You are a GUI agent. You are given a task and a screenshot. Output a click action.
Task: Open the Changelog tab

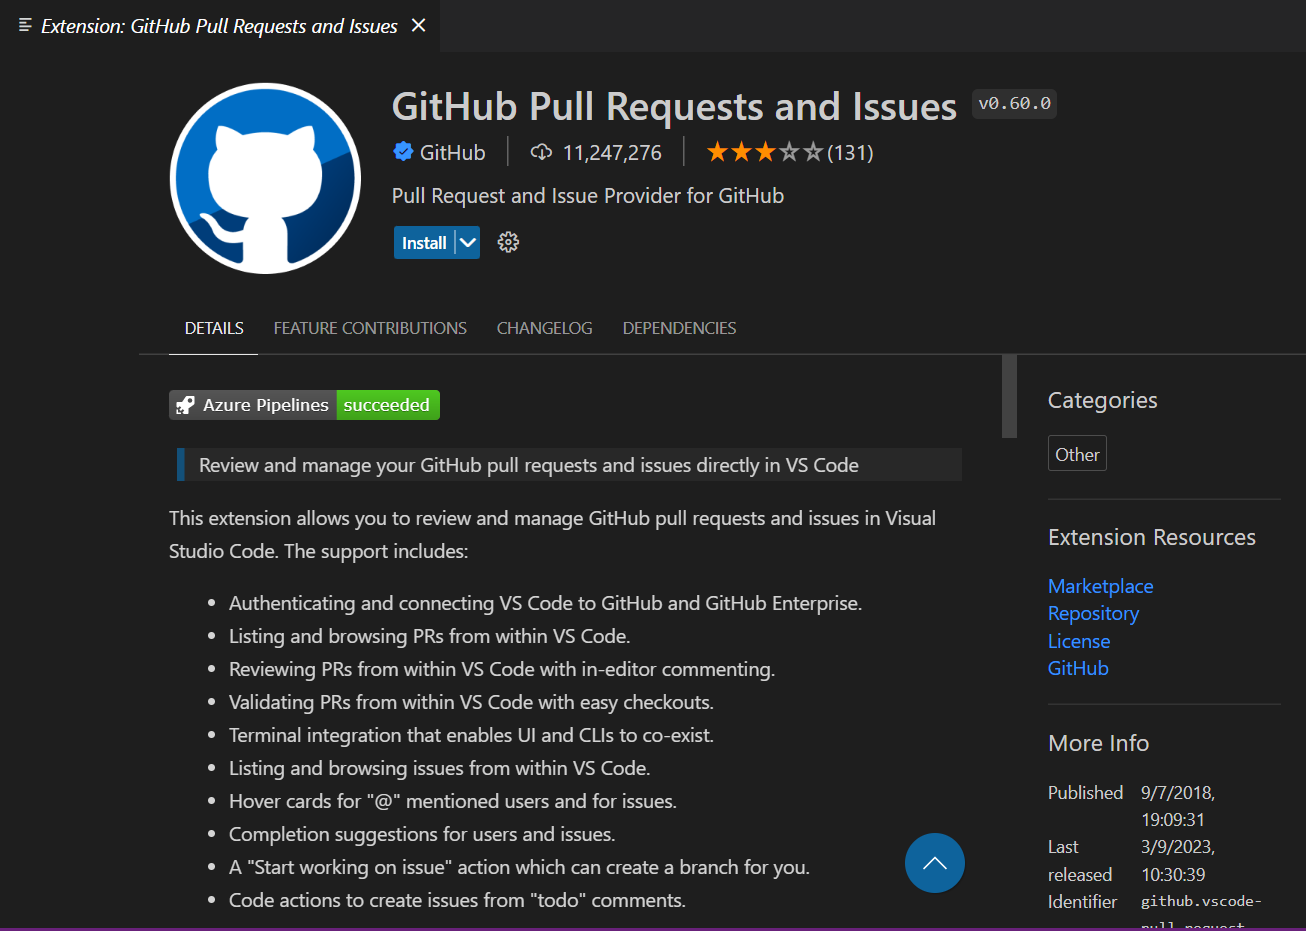pyautogui.click(x=544, y=328)
